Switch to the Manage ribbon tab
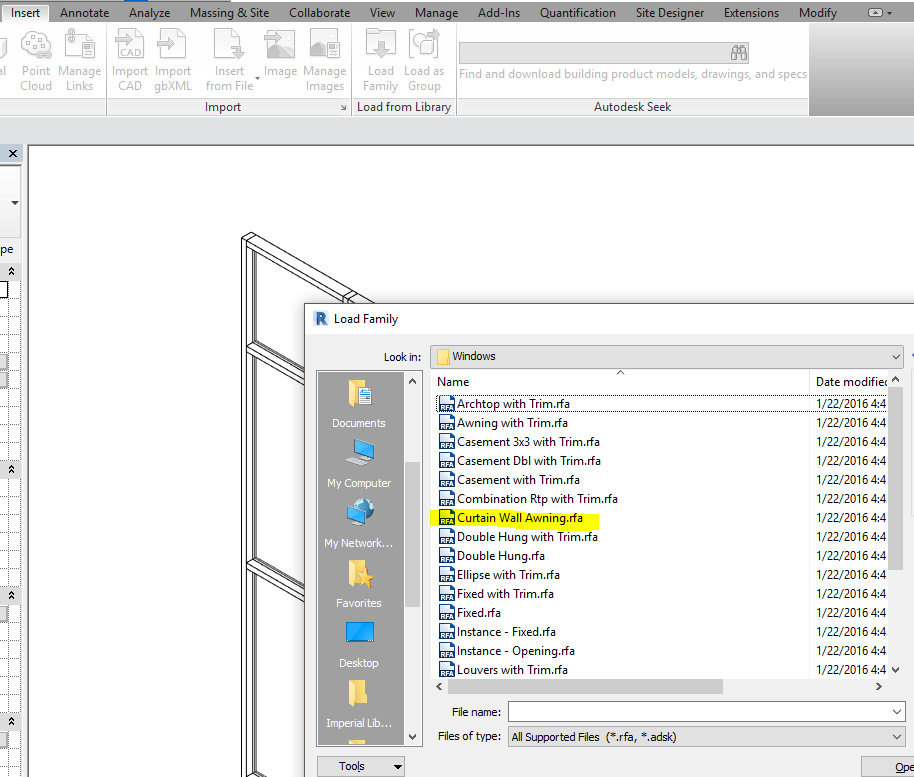Viewport: 914px width, 777px height. 436,13
